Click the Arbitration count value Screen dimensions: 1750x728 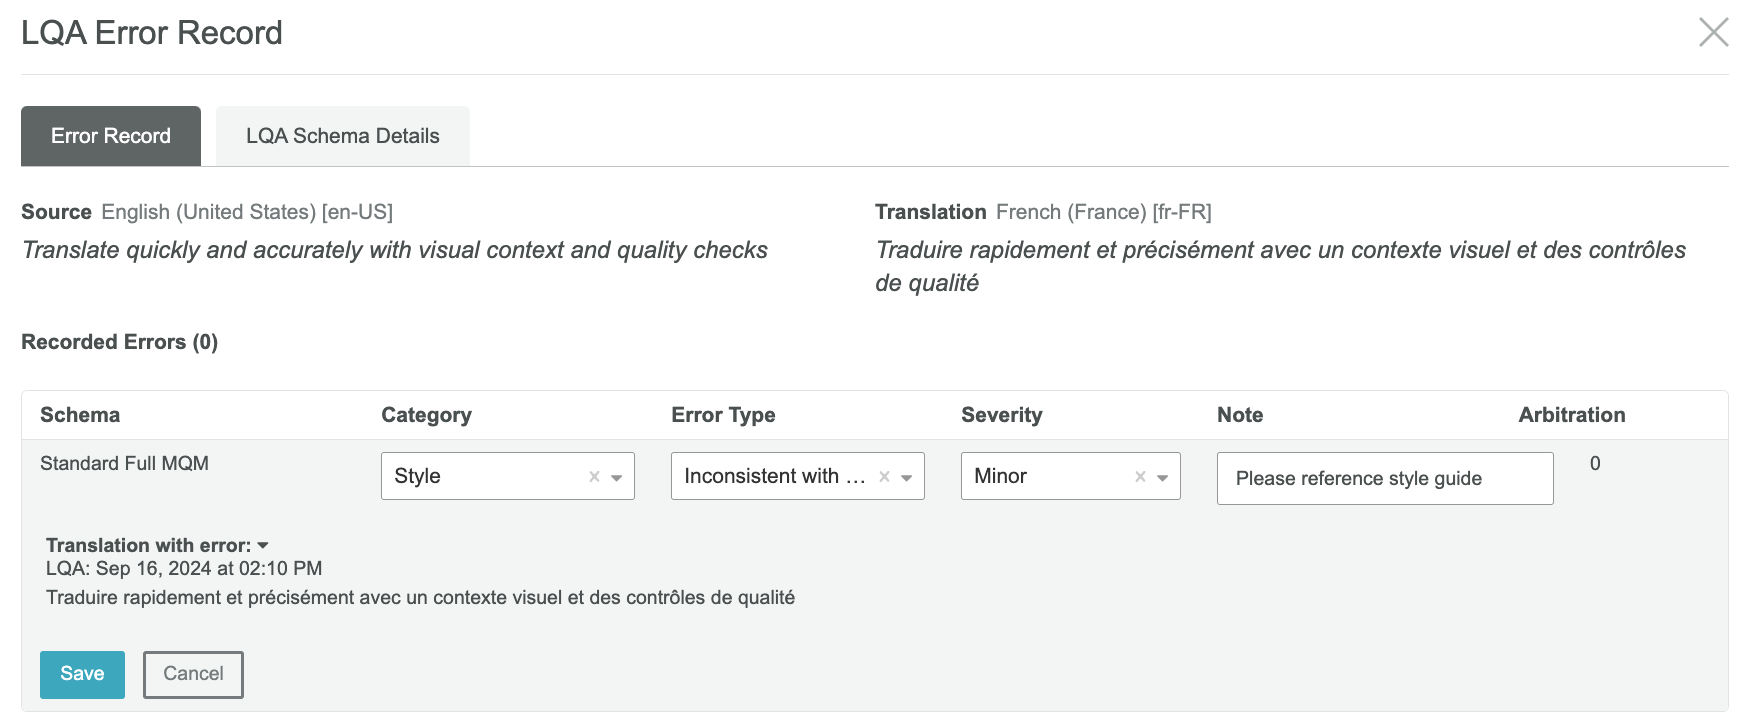pyautogui.click(x=1595, y=464)
